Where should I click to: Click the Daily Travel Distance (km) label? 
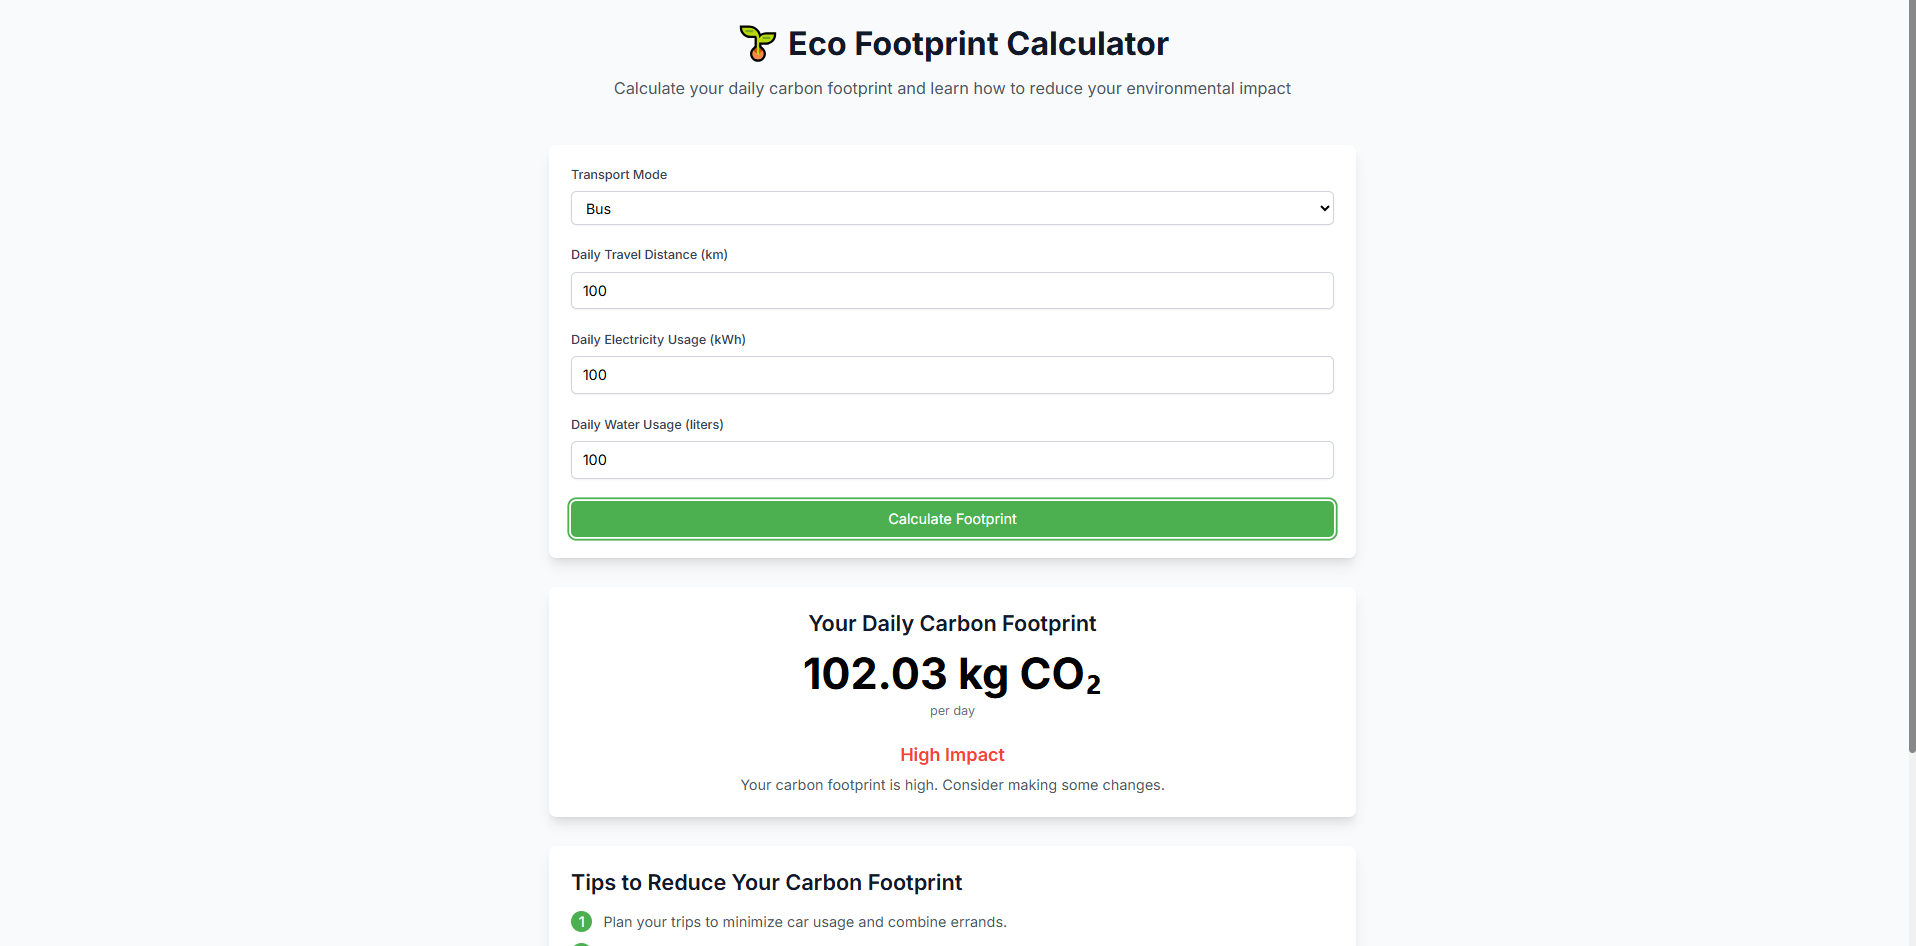[649, 255]
